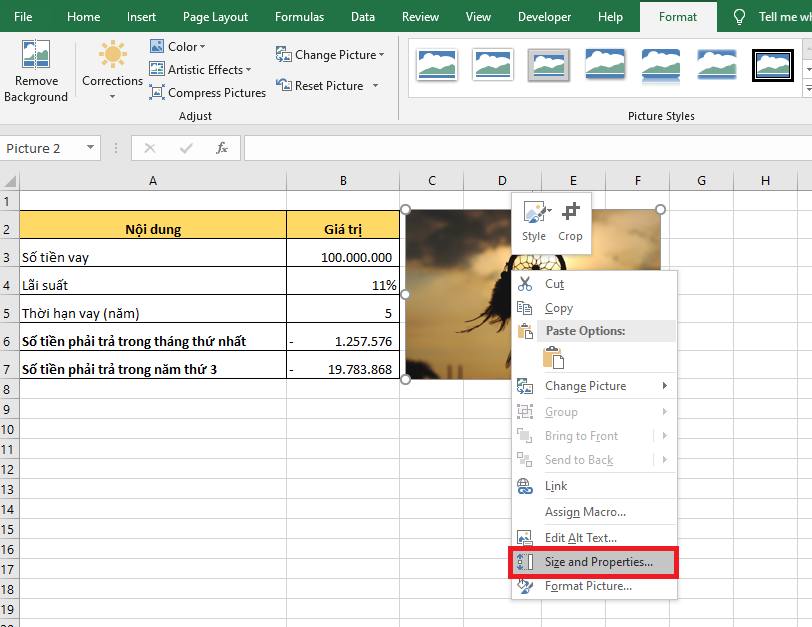Select Format Picture in the context menu
Screen dimensions: 812x627
(x=588, y=586)
